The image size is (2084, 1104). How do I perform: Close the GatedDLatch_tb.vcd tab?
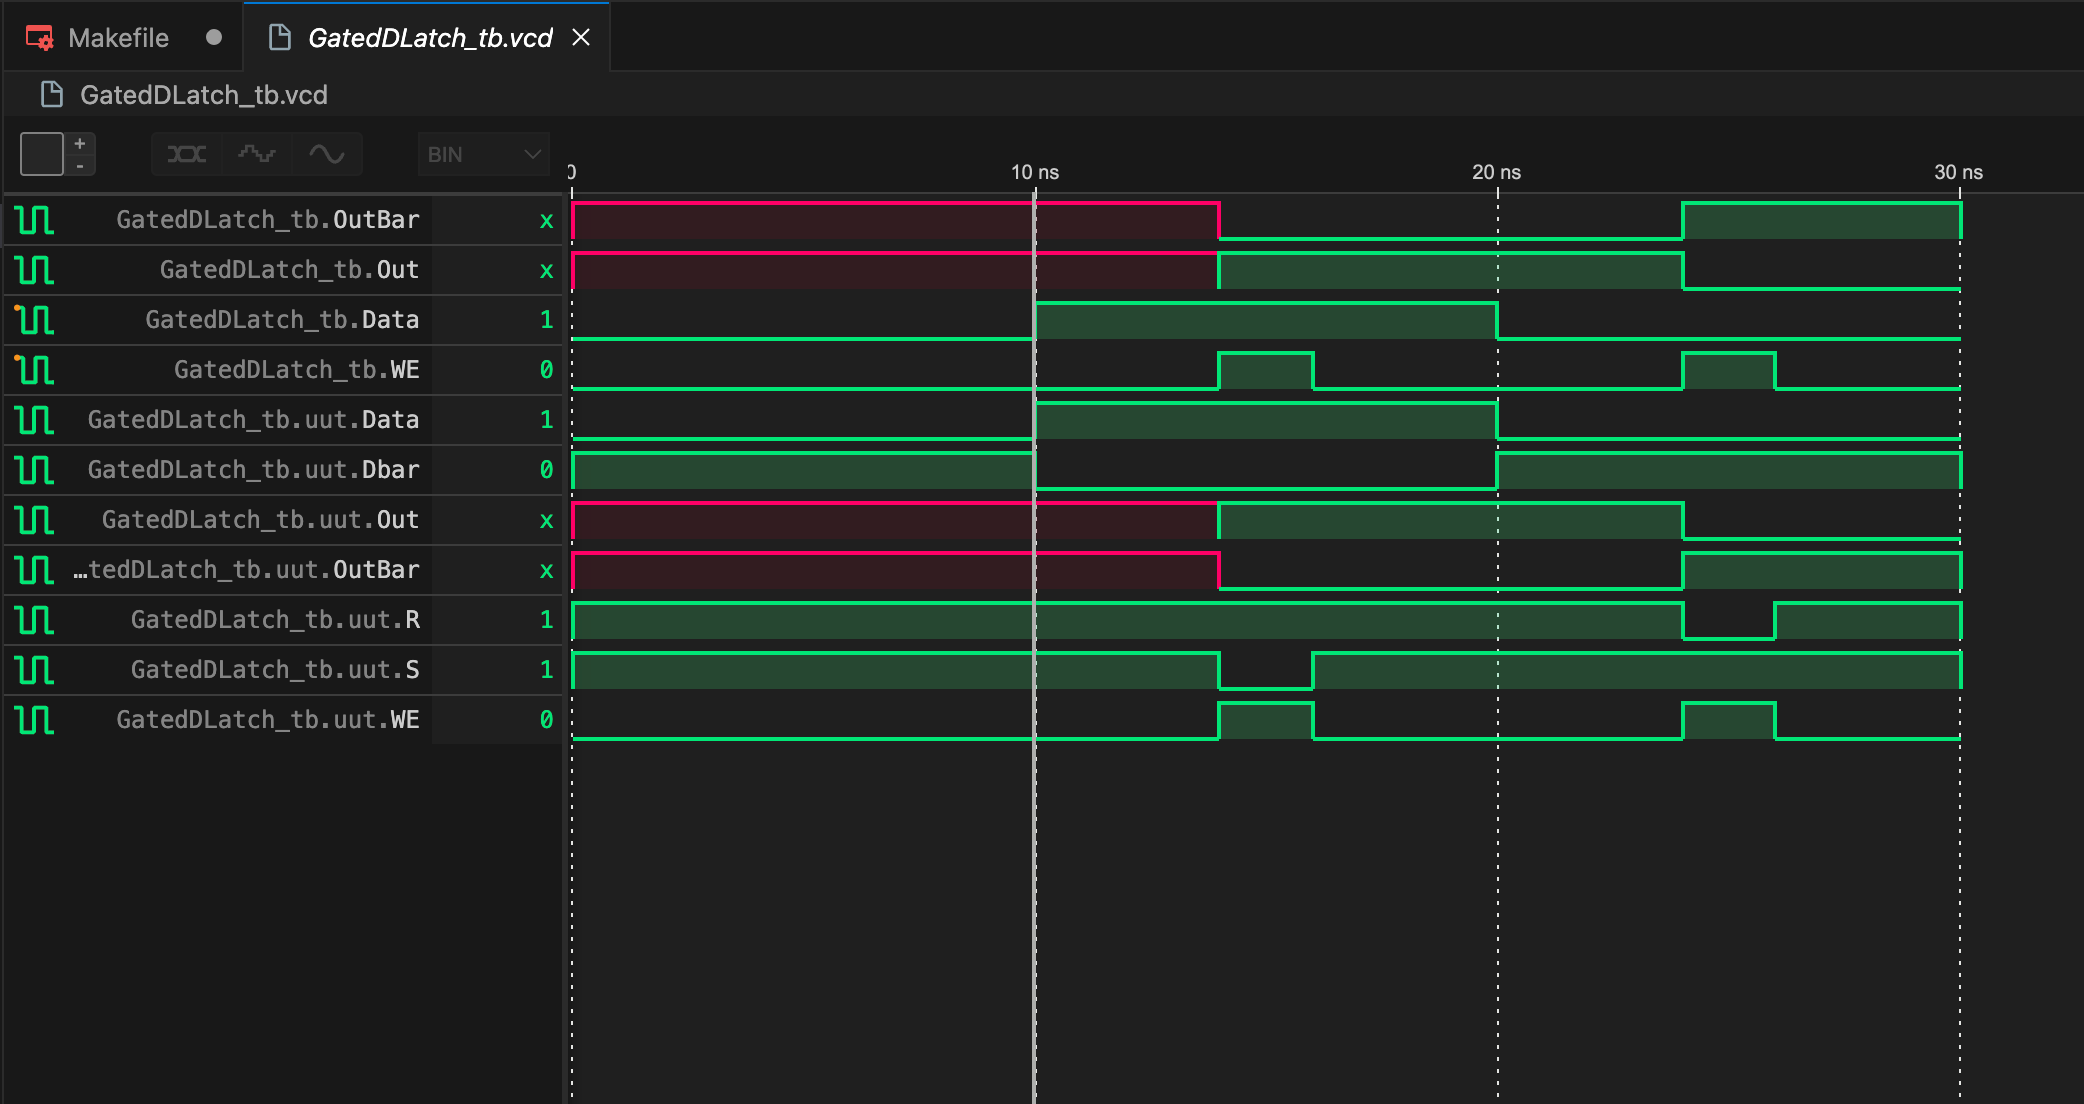tap(581, 38)
